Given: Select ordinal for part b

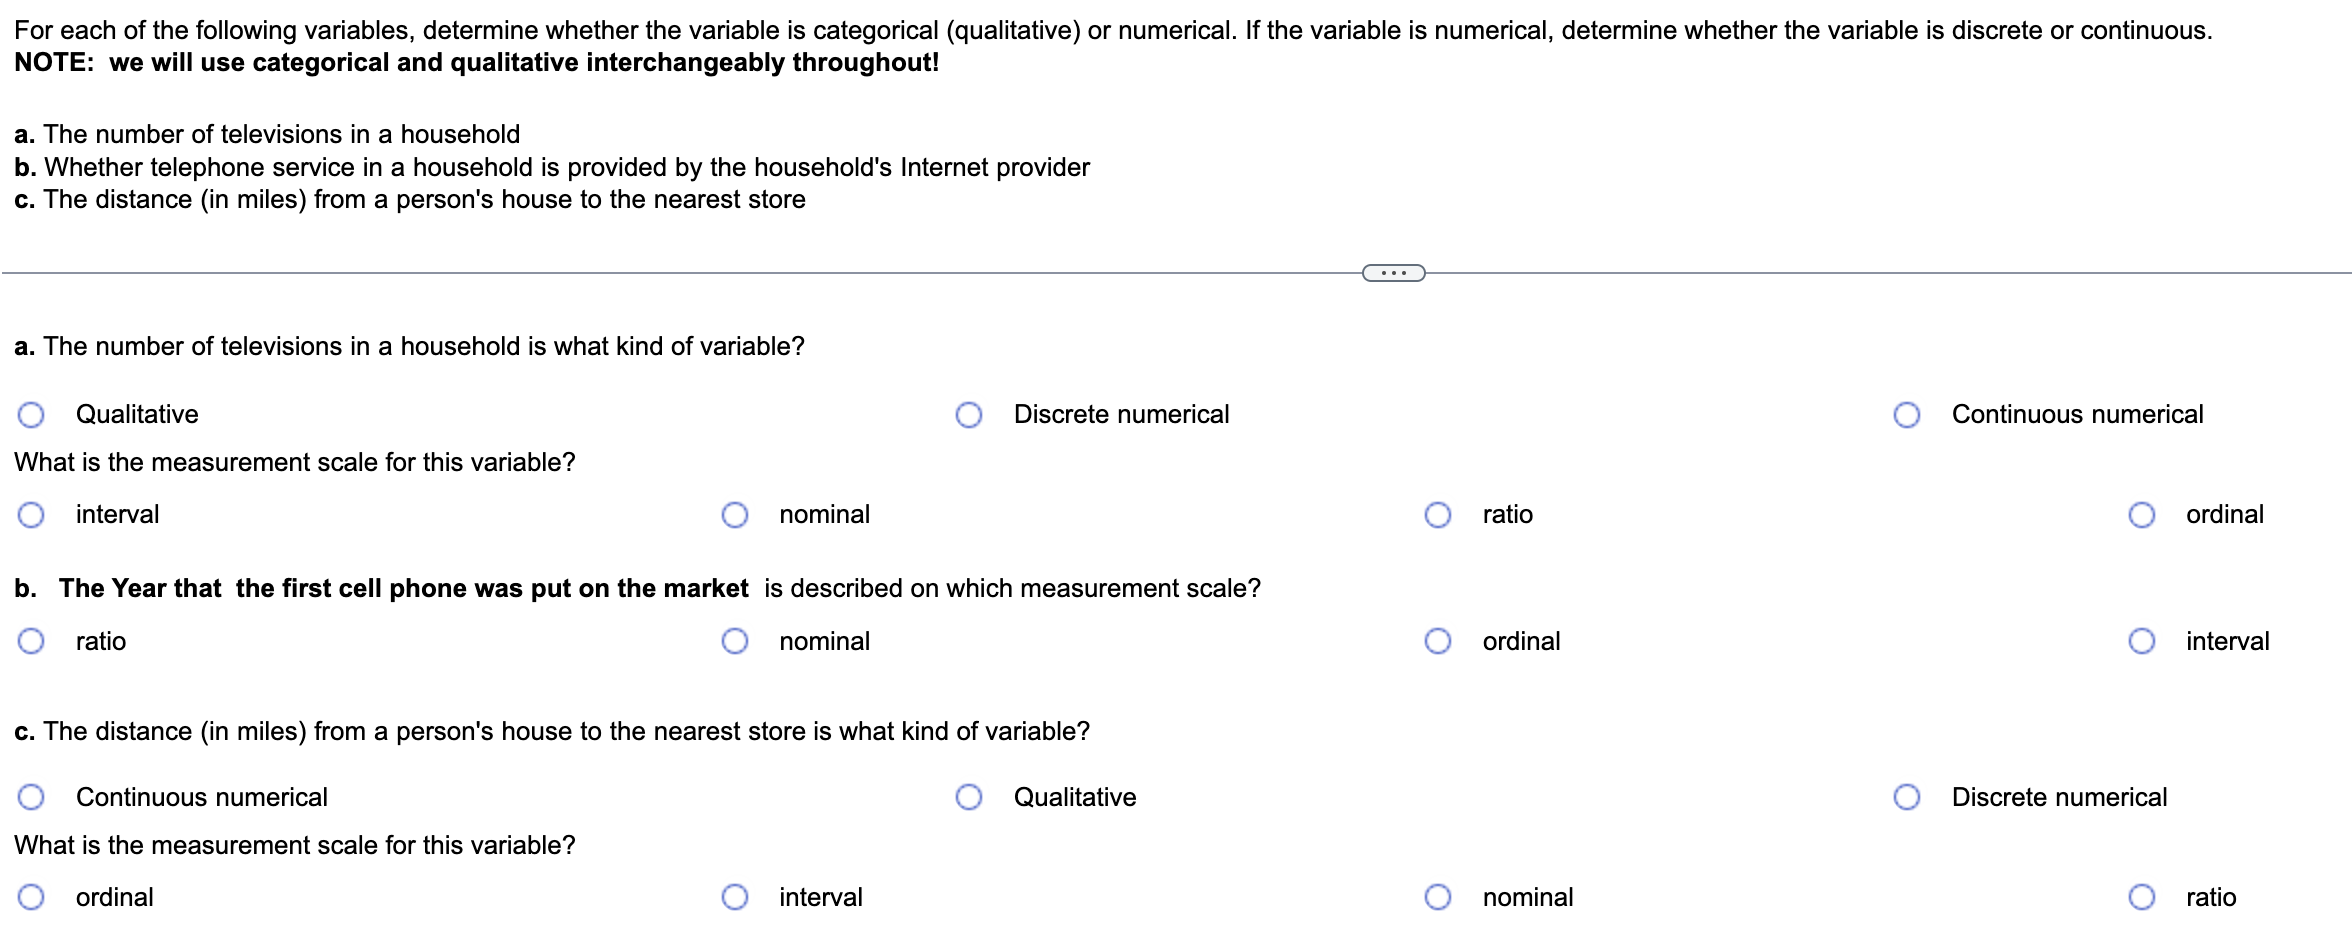Looking at the screenshot, I should pyautogui.click(x=1438, y=641).
